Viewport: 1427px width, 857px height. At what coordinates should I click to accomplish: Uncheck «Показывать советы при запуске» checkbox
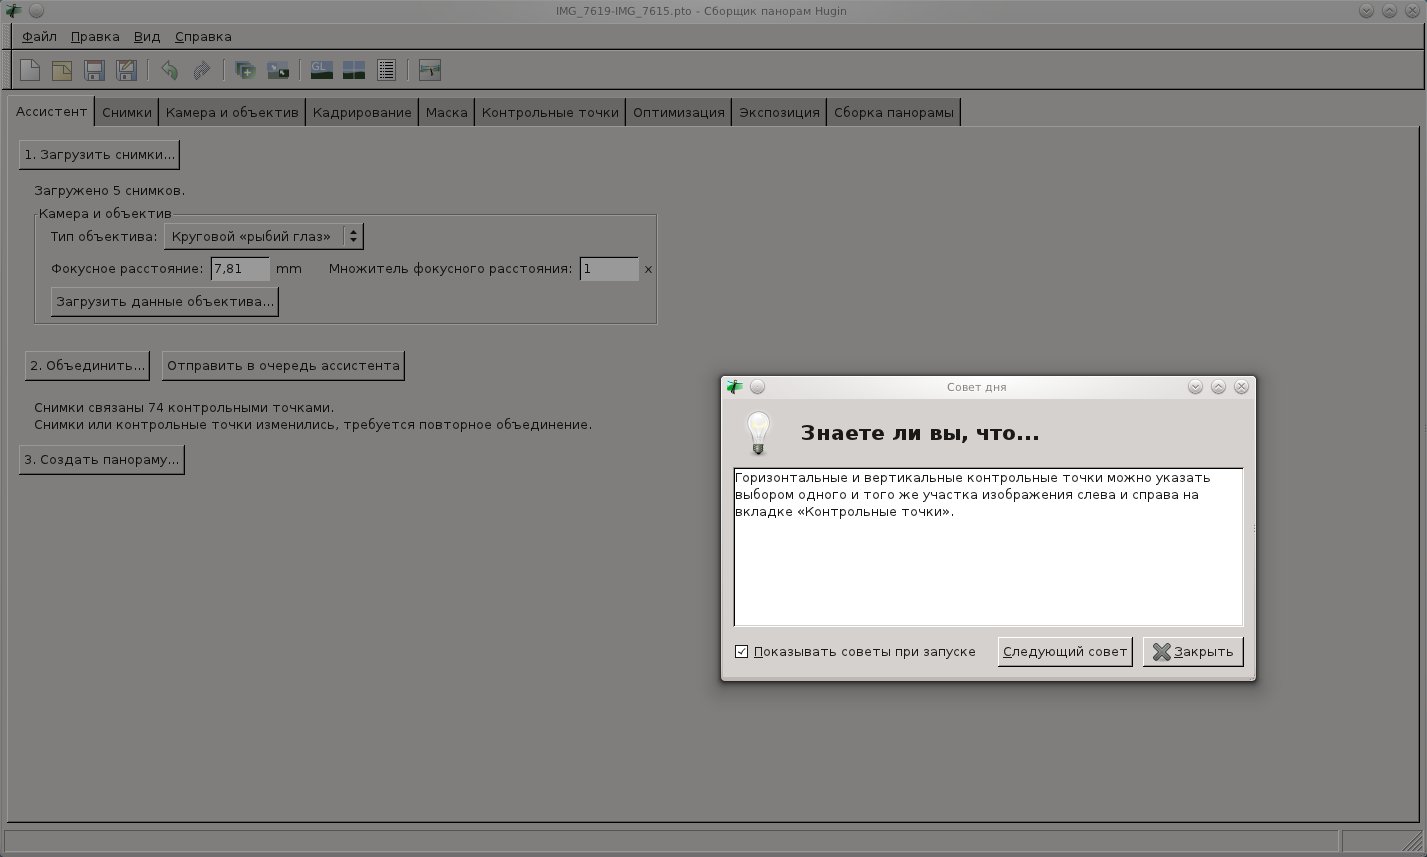[741, 652]
